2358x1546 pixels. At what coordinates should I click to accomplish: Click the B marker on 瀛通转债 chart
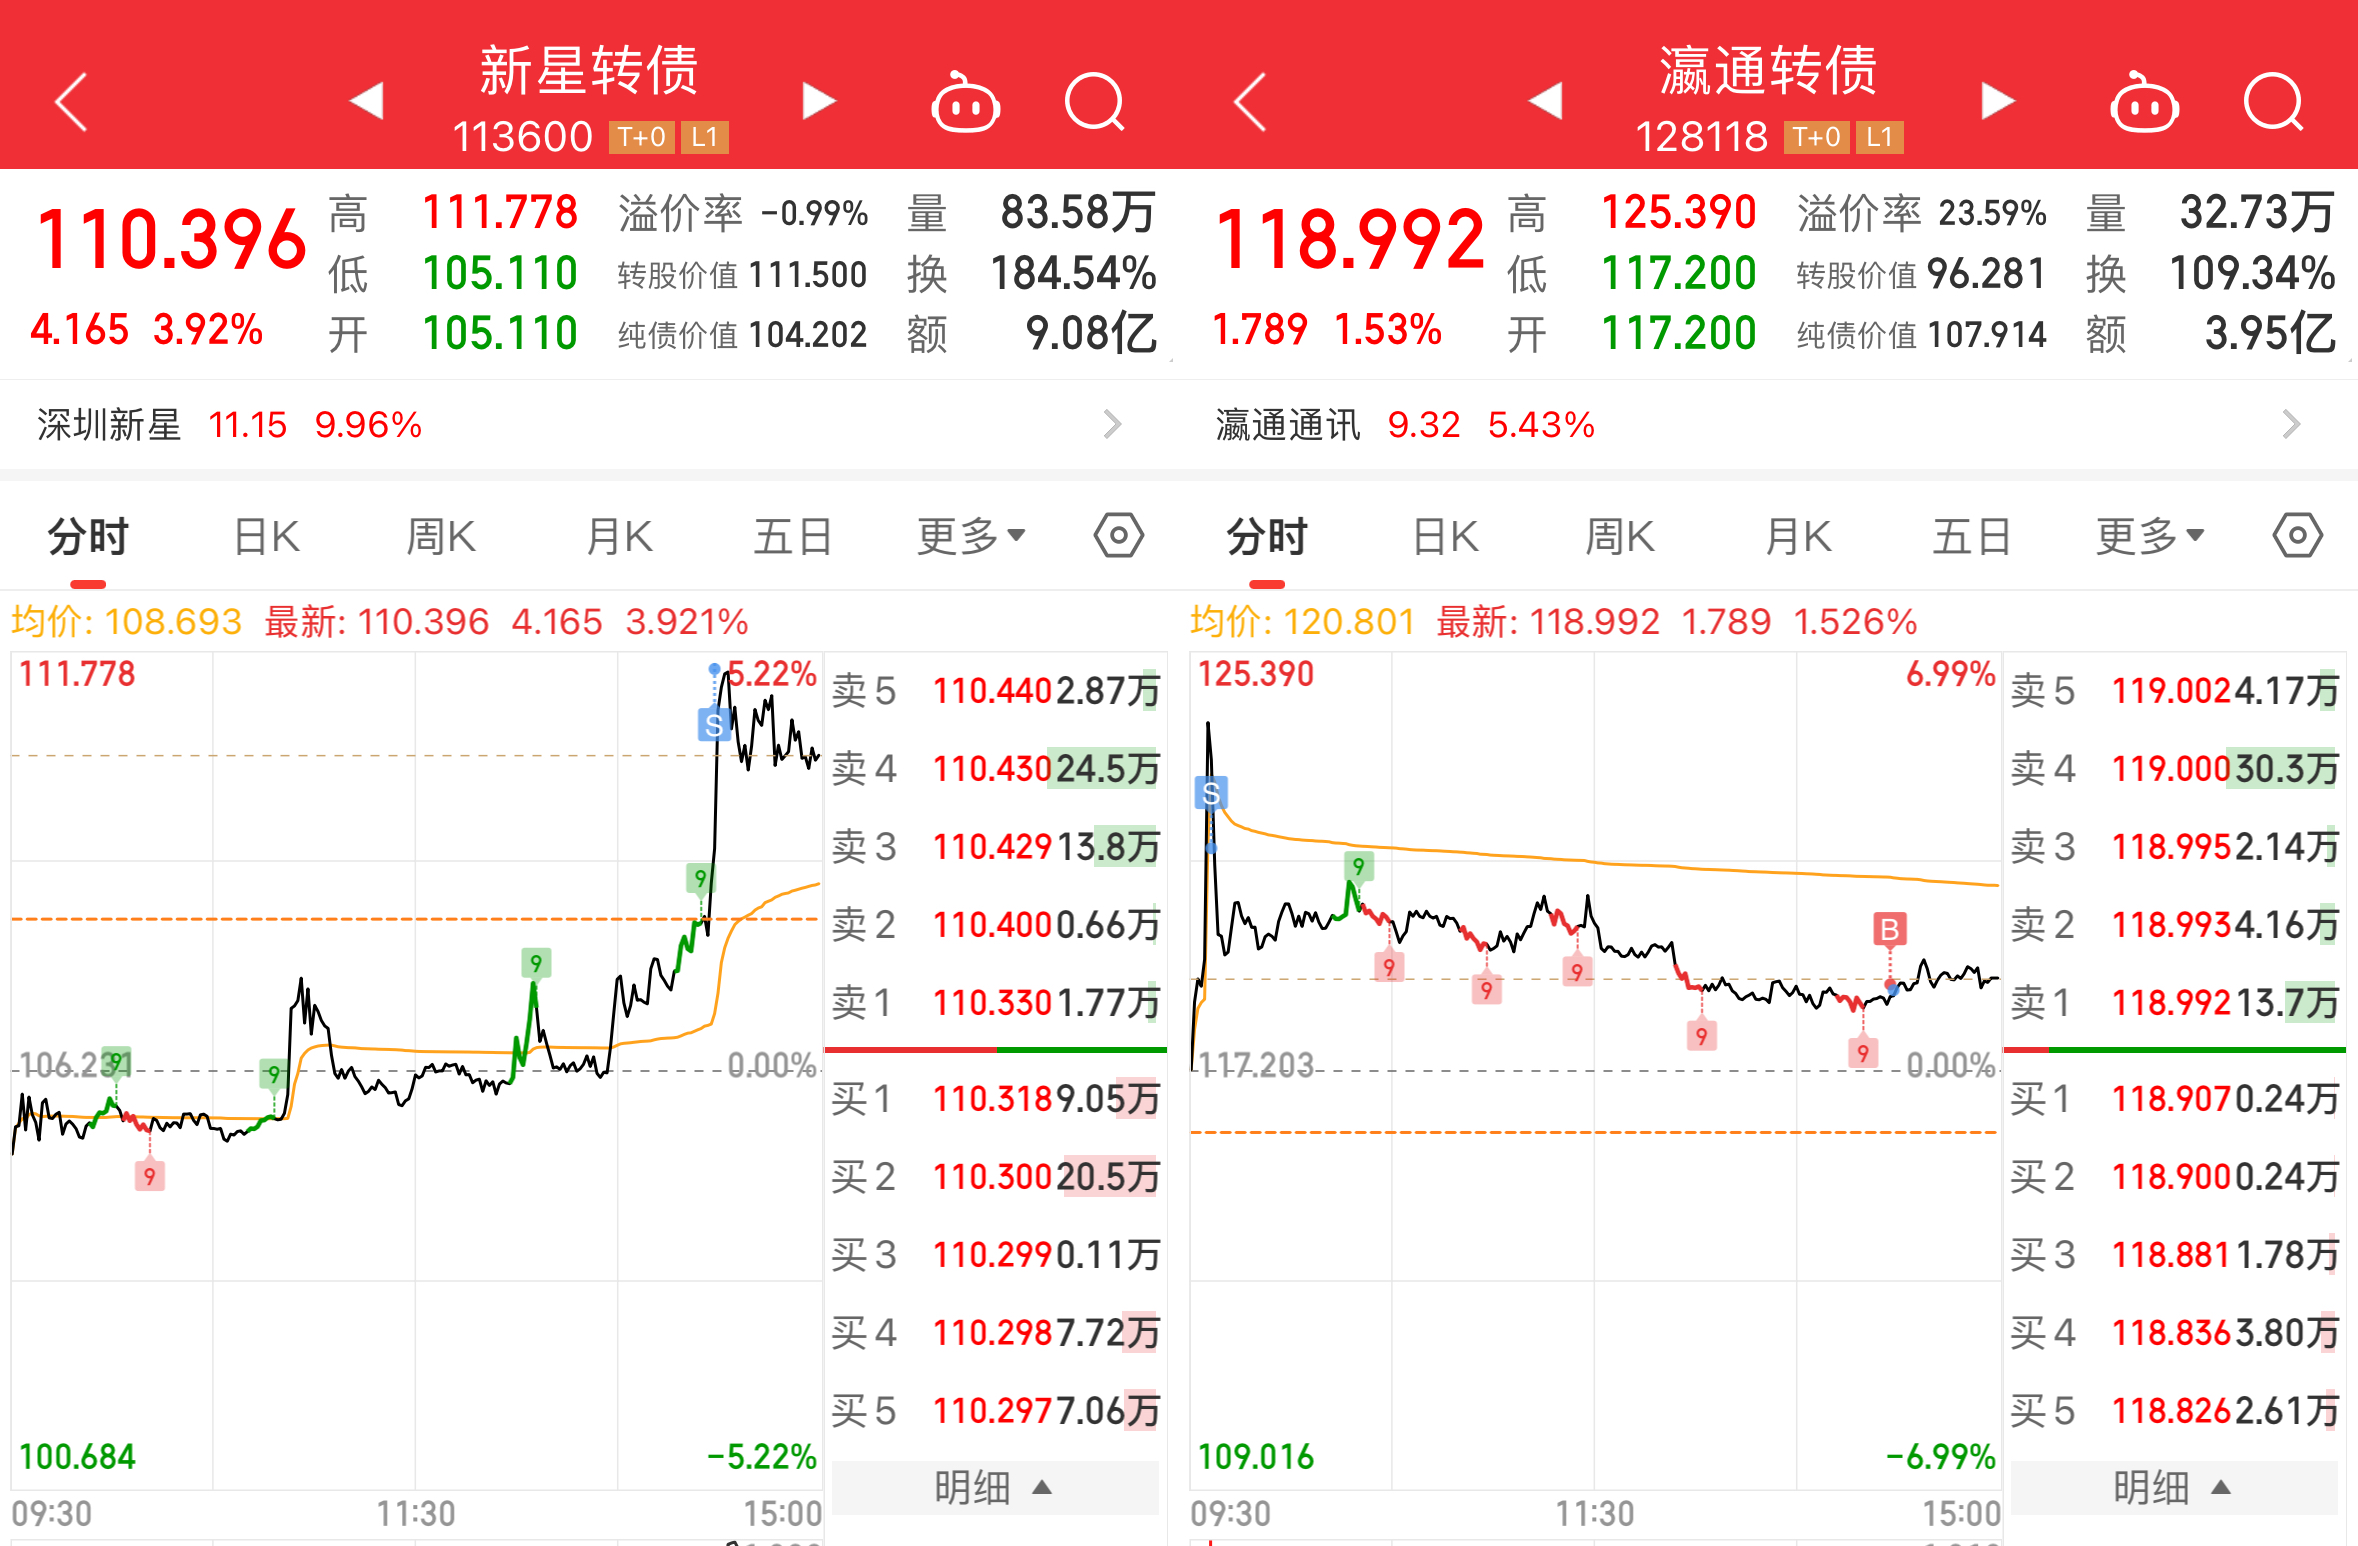pyautogui.click(x=1889, y=930)
